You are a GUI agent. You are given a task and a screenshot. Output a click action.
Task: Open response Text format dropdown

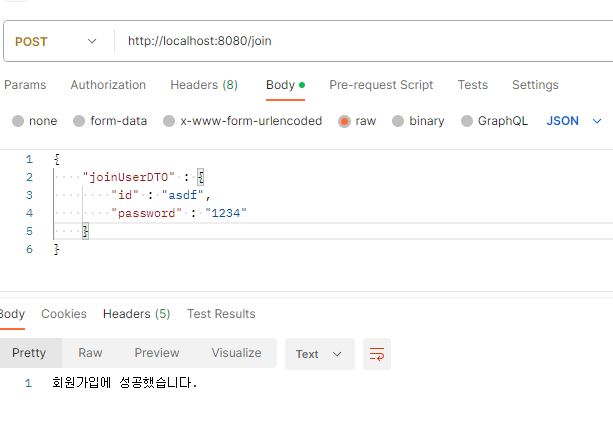pyautogui.click(x=319, y=354)
